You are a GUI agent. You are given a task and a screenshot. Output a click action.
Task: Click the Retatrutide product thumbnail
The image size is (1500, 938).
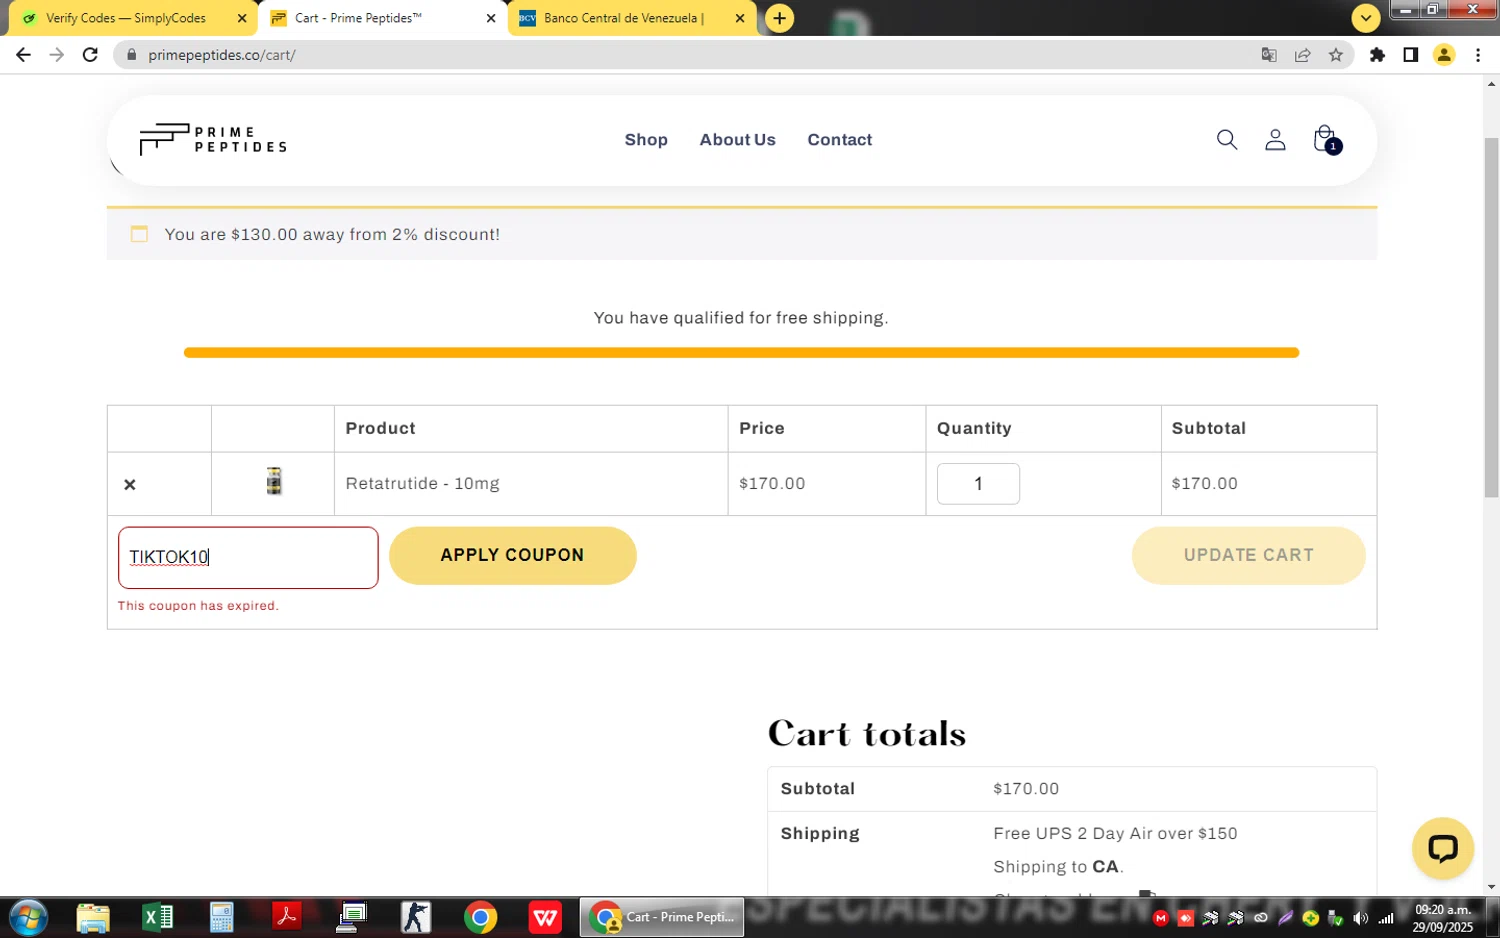click(274, 481)
